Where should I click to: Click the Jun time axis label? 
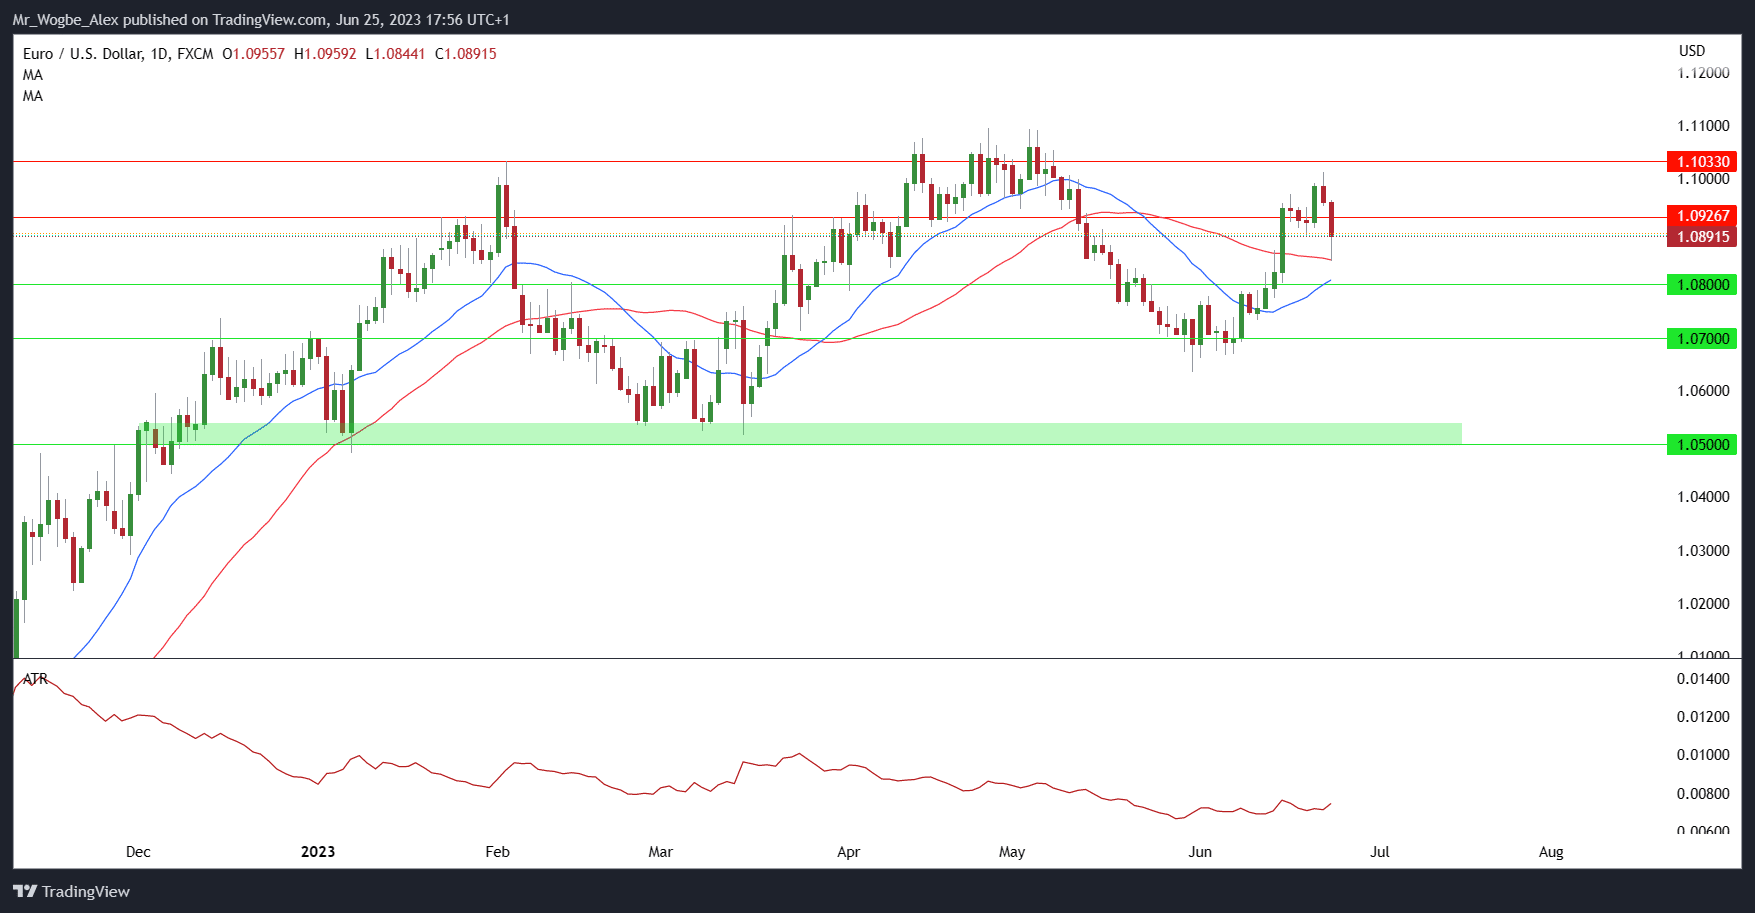click(1200, 852)
